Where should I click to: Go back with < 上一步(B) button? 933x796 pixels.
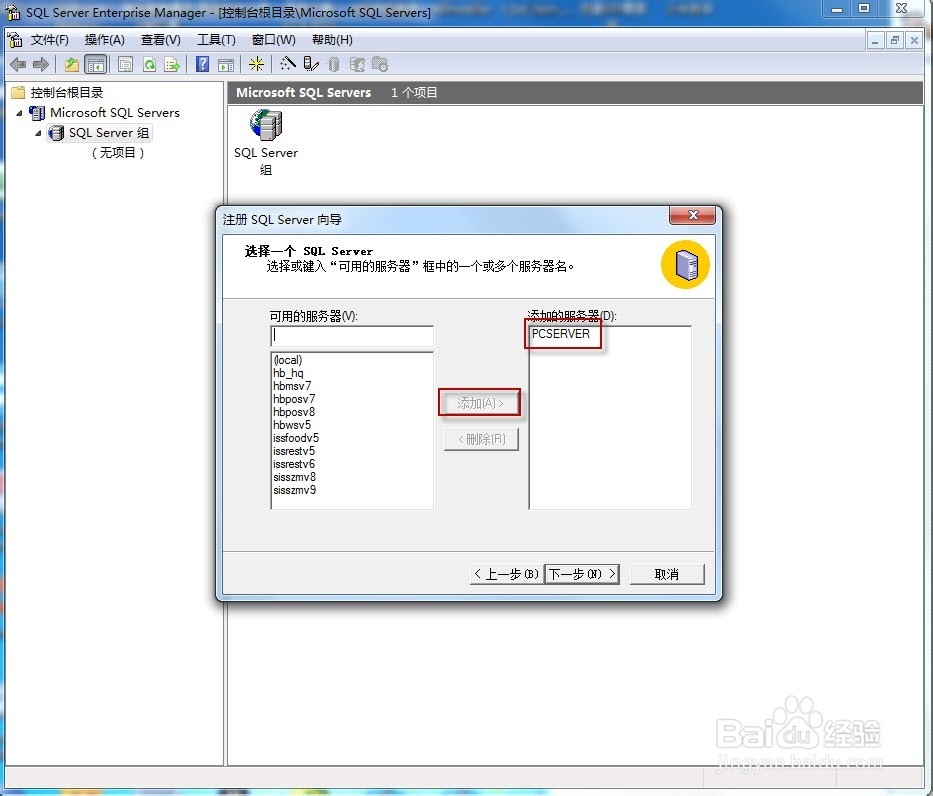506,574
